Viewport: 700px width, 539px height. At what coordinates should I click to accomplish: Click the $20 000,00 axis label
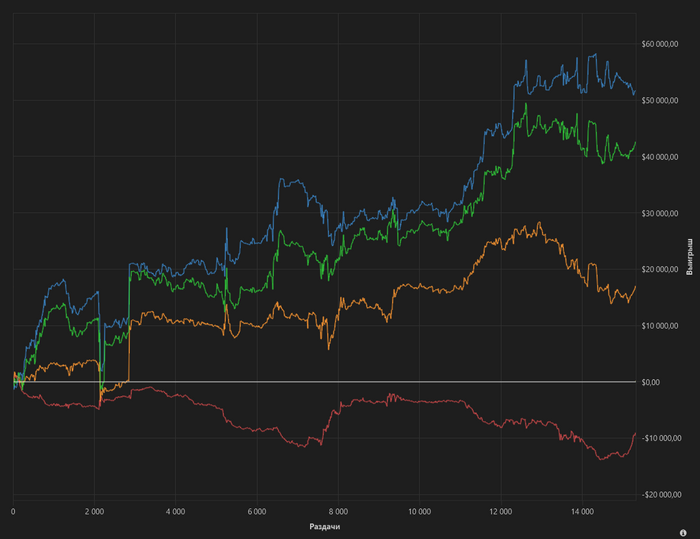click(x=660, y=269)
